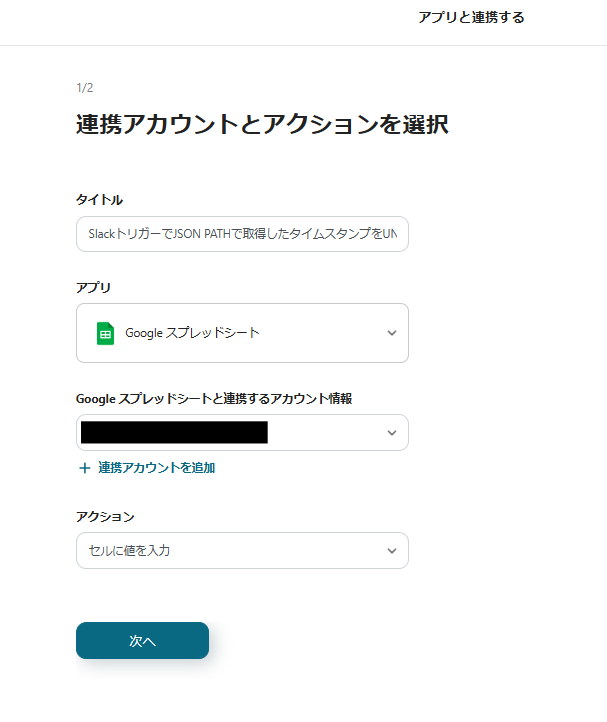This screenshot has width=607, height=722.
Task: Expand the アプリ dropdown chevron
Action: click(392, 333)
